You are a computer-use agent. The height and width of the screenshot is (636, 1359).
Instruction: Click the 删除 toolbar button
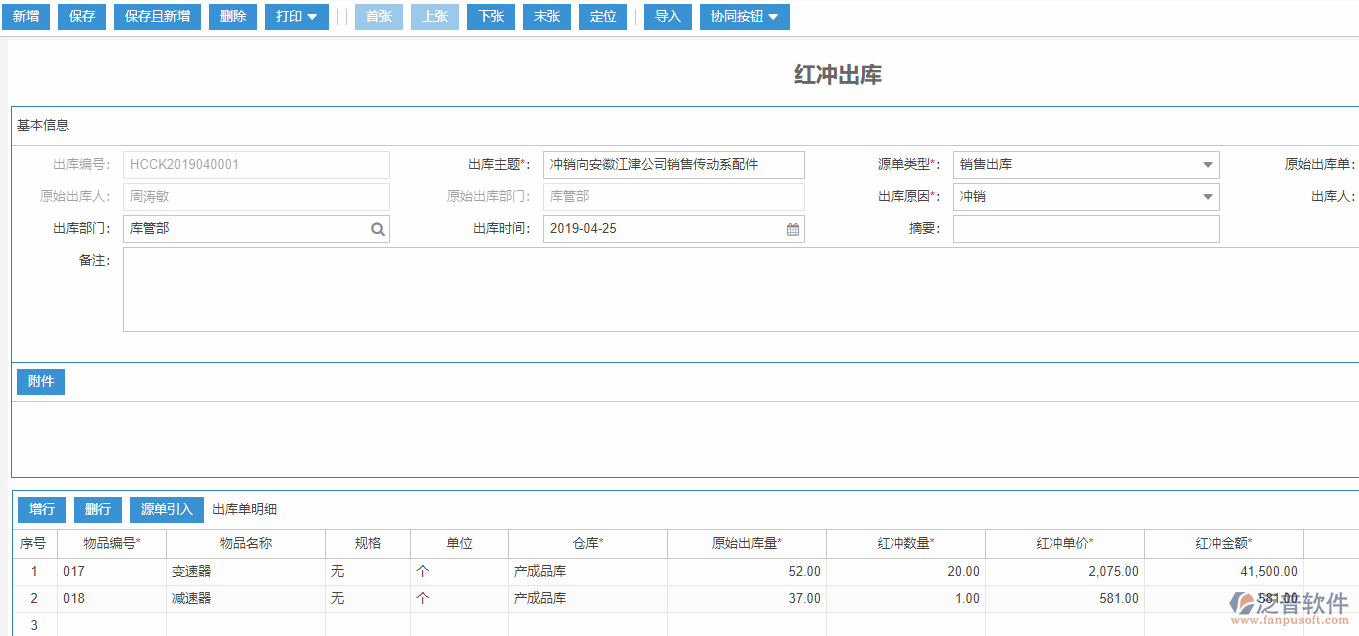pyautogui.click(x=233, y=17)
